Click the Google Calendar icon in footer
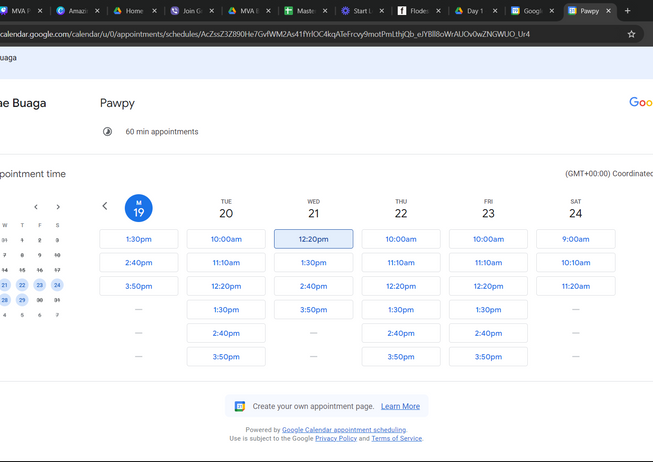 (x=240, y=406)
